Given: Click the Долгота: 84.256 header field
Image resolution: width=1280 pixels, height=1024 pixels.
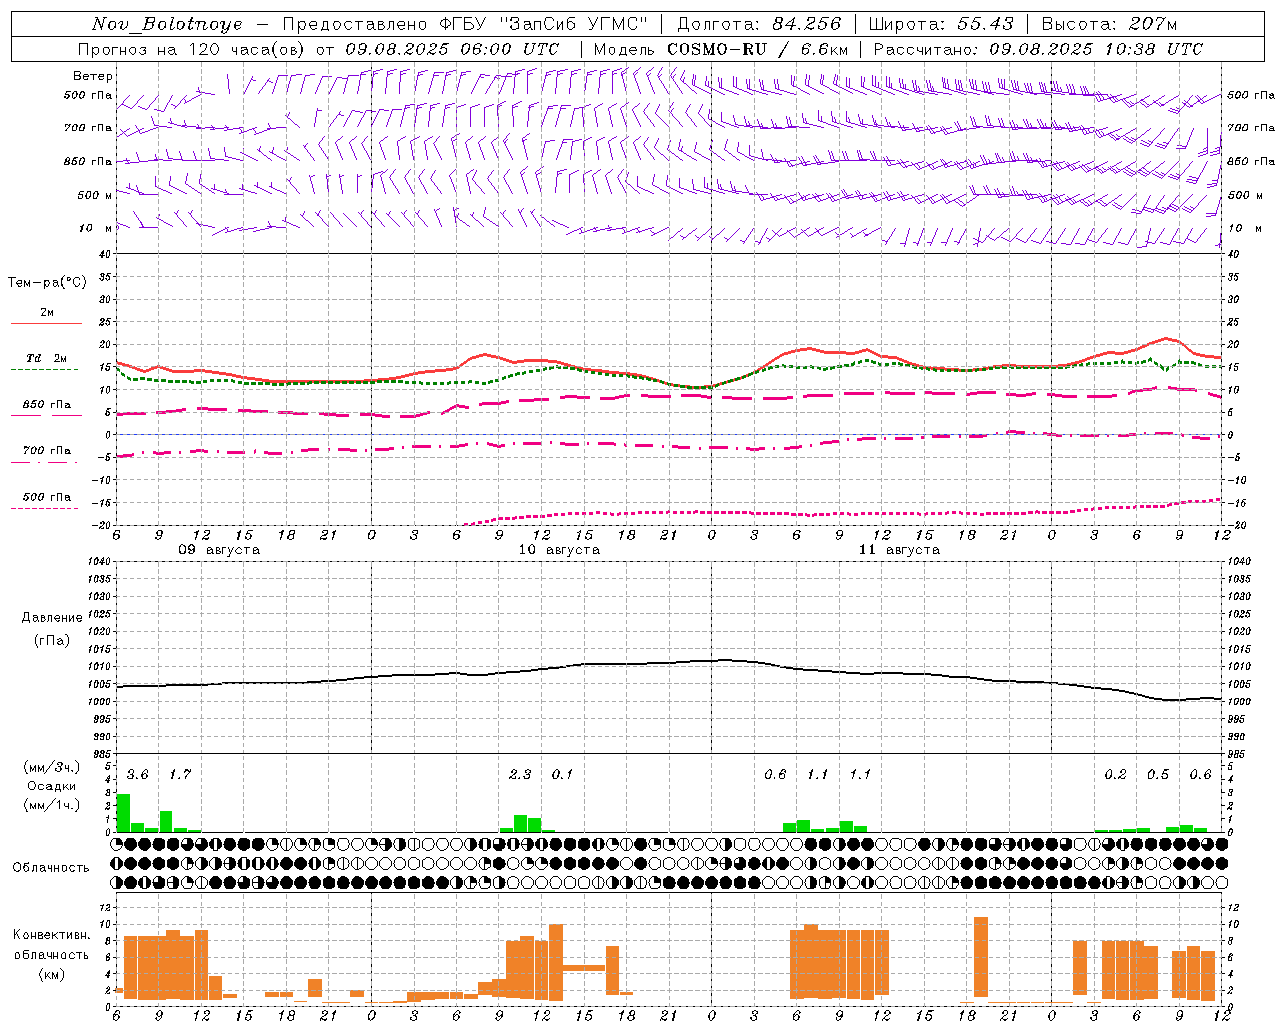Looking at the screenshot, I should tap(760, 24).
